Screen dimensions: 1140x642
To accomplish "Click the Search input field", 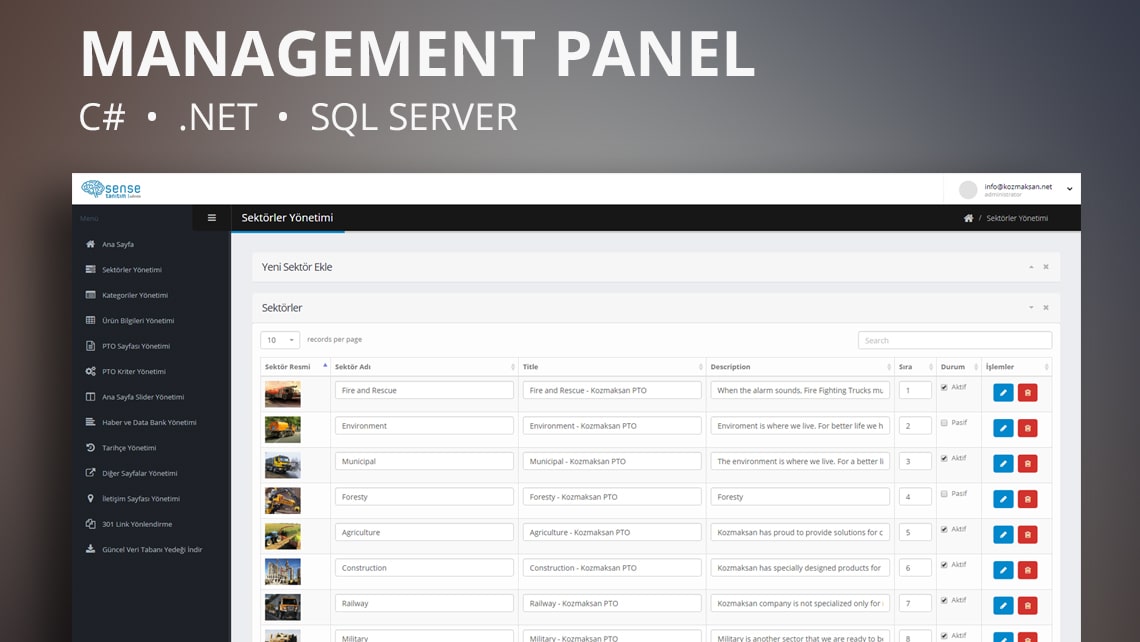I will [x=954, y=340].
